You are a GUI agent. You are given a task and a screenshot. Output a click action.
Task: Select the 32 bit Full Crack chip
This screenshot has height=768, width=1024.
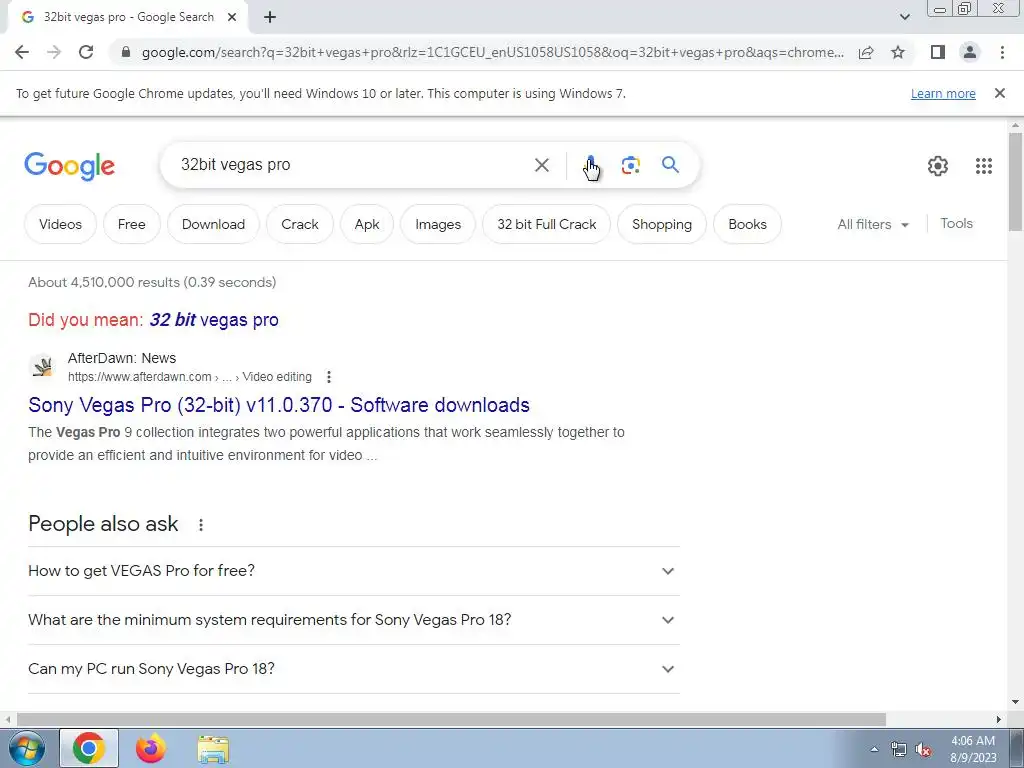547,224
